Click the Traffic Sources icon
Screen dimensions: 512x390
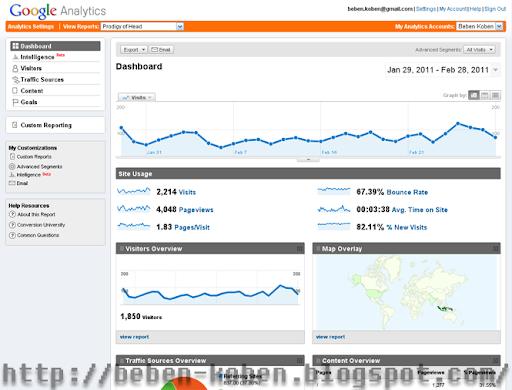coord(15,80)
